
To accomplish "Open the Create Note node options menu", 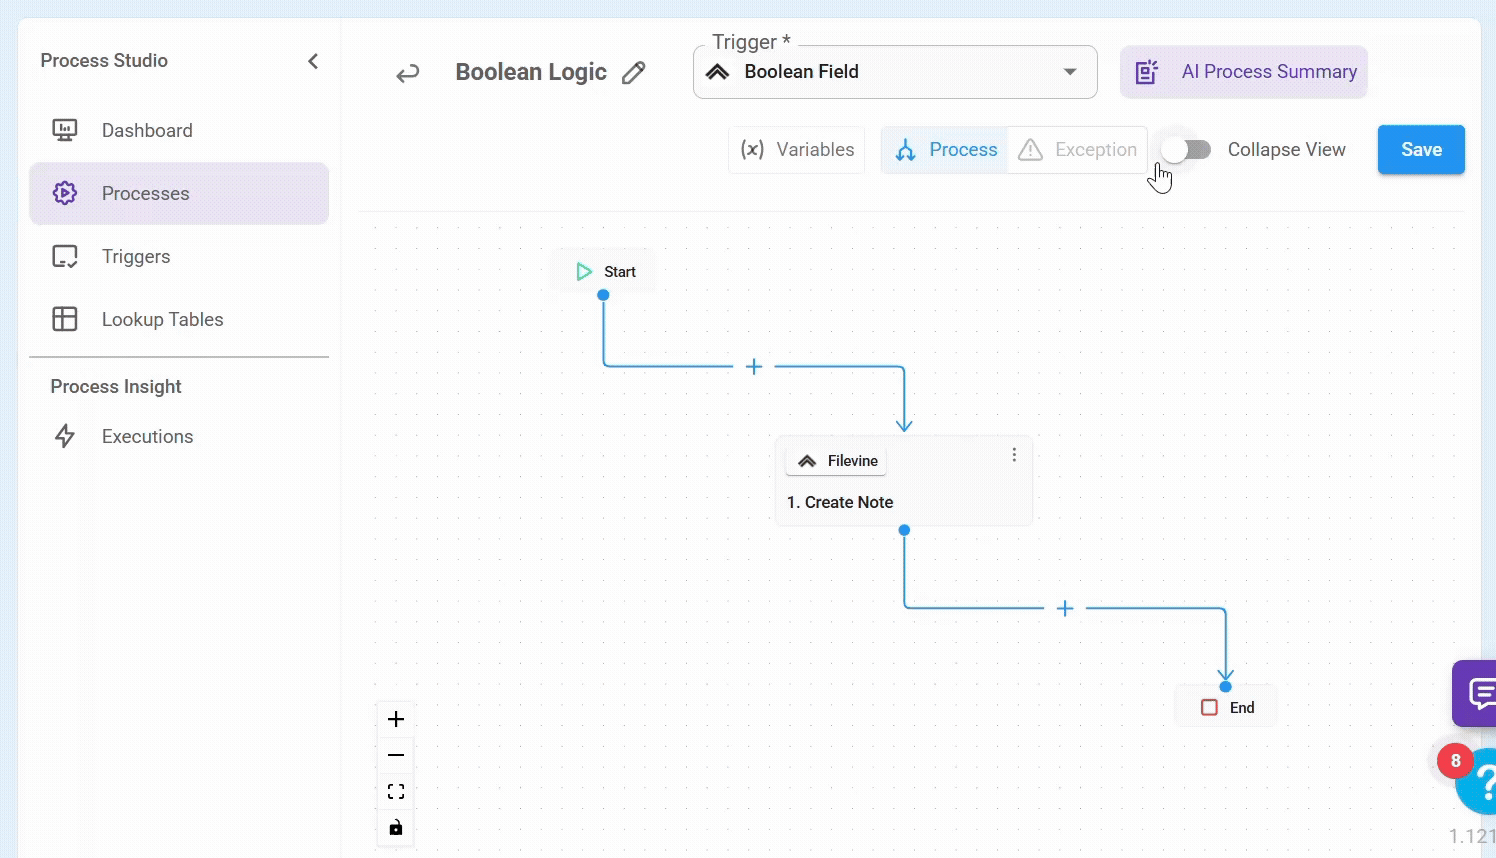I will 1014,455.
